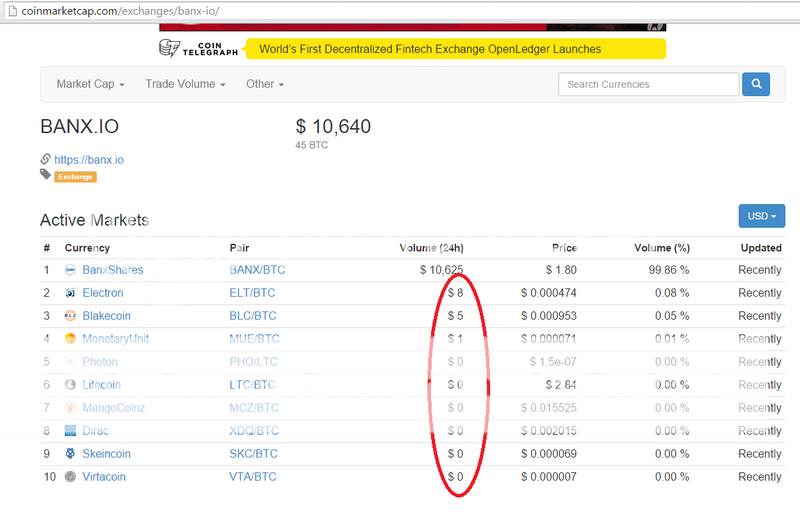Screen dimensions: 800x512
Task: Open the https://banx.io link
Action: coord(89,160)
